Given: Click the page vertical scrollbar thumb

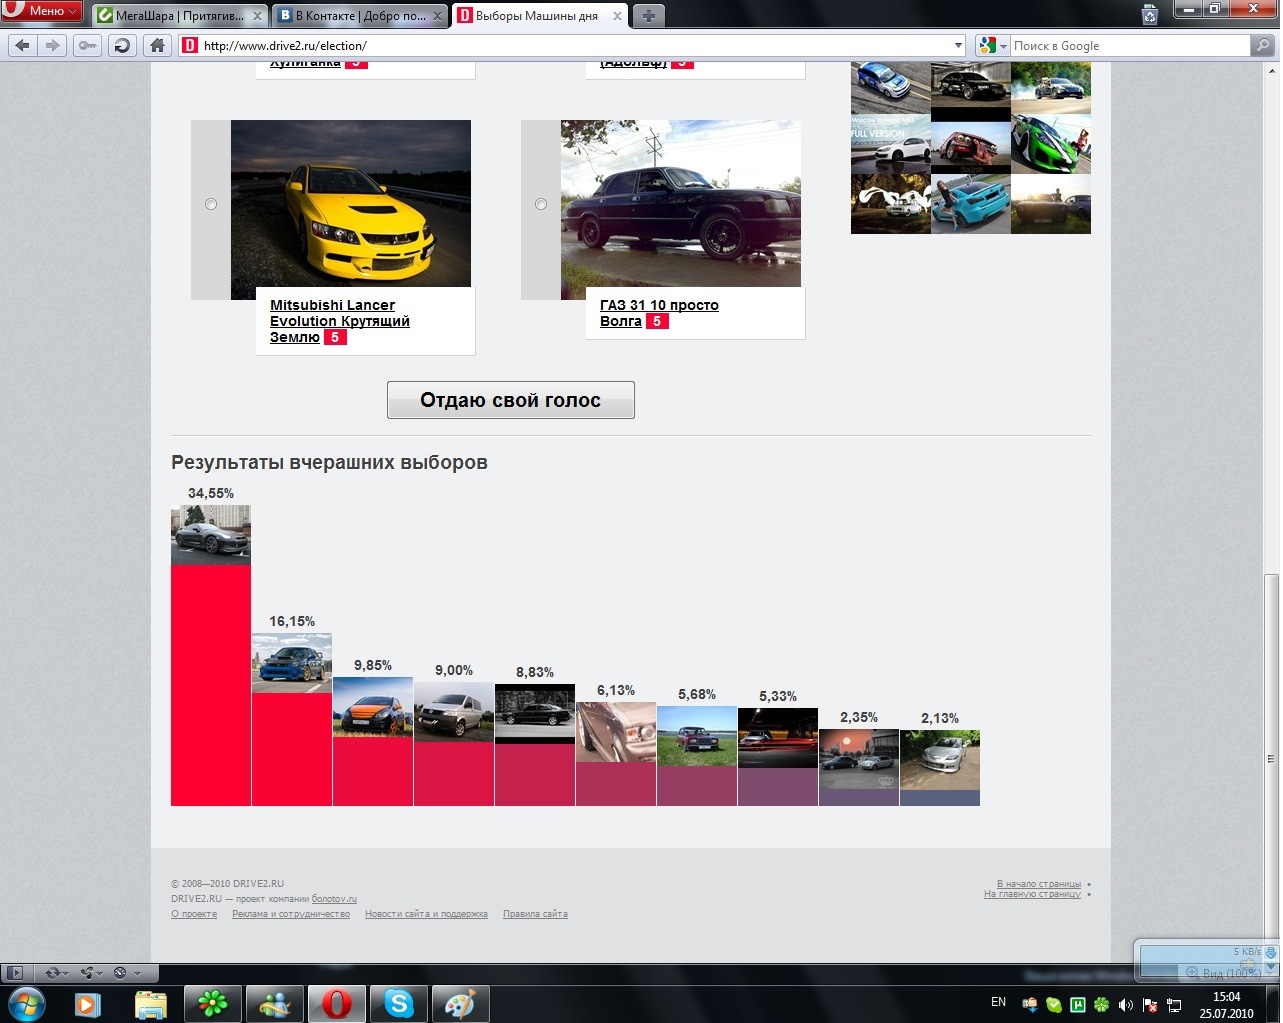Looking at the screenshot, I should (x=1272, y=760).
